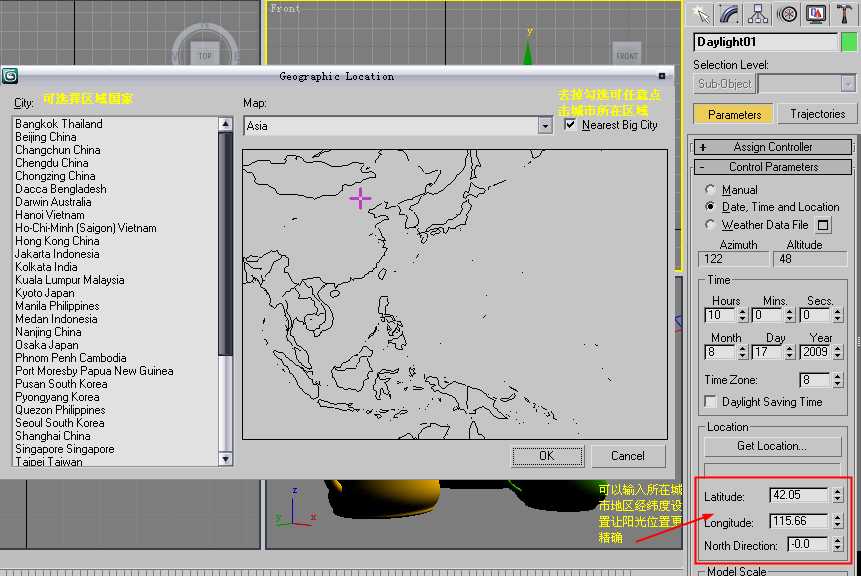Viewport: 861px width, 576px height.
Task: Click the Latitude input field
Action: pos(799,496)
